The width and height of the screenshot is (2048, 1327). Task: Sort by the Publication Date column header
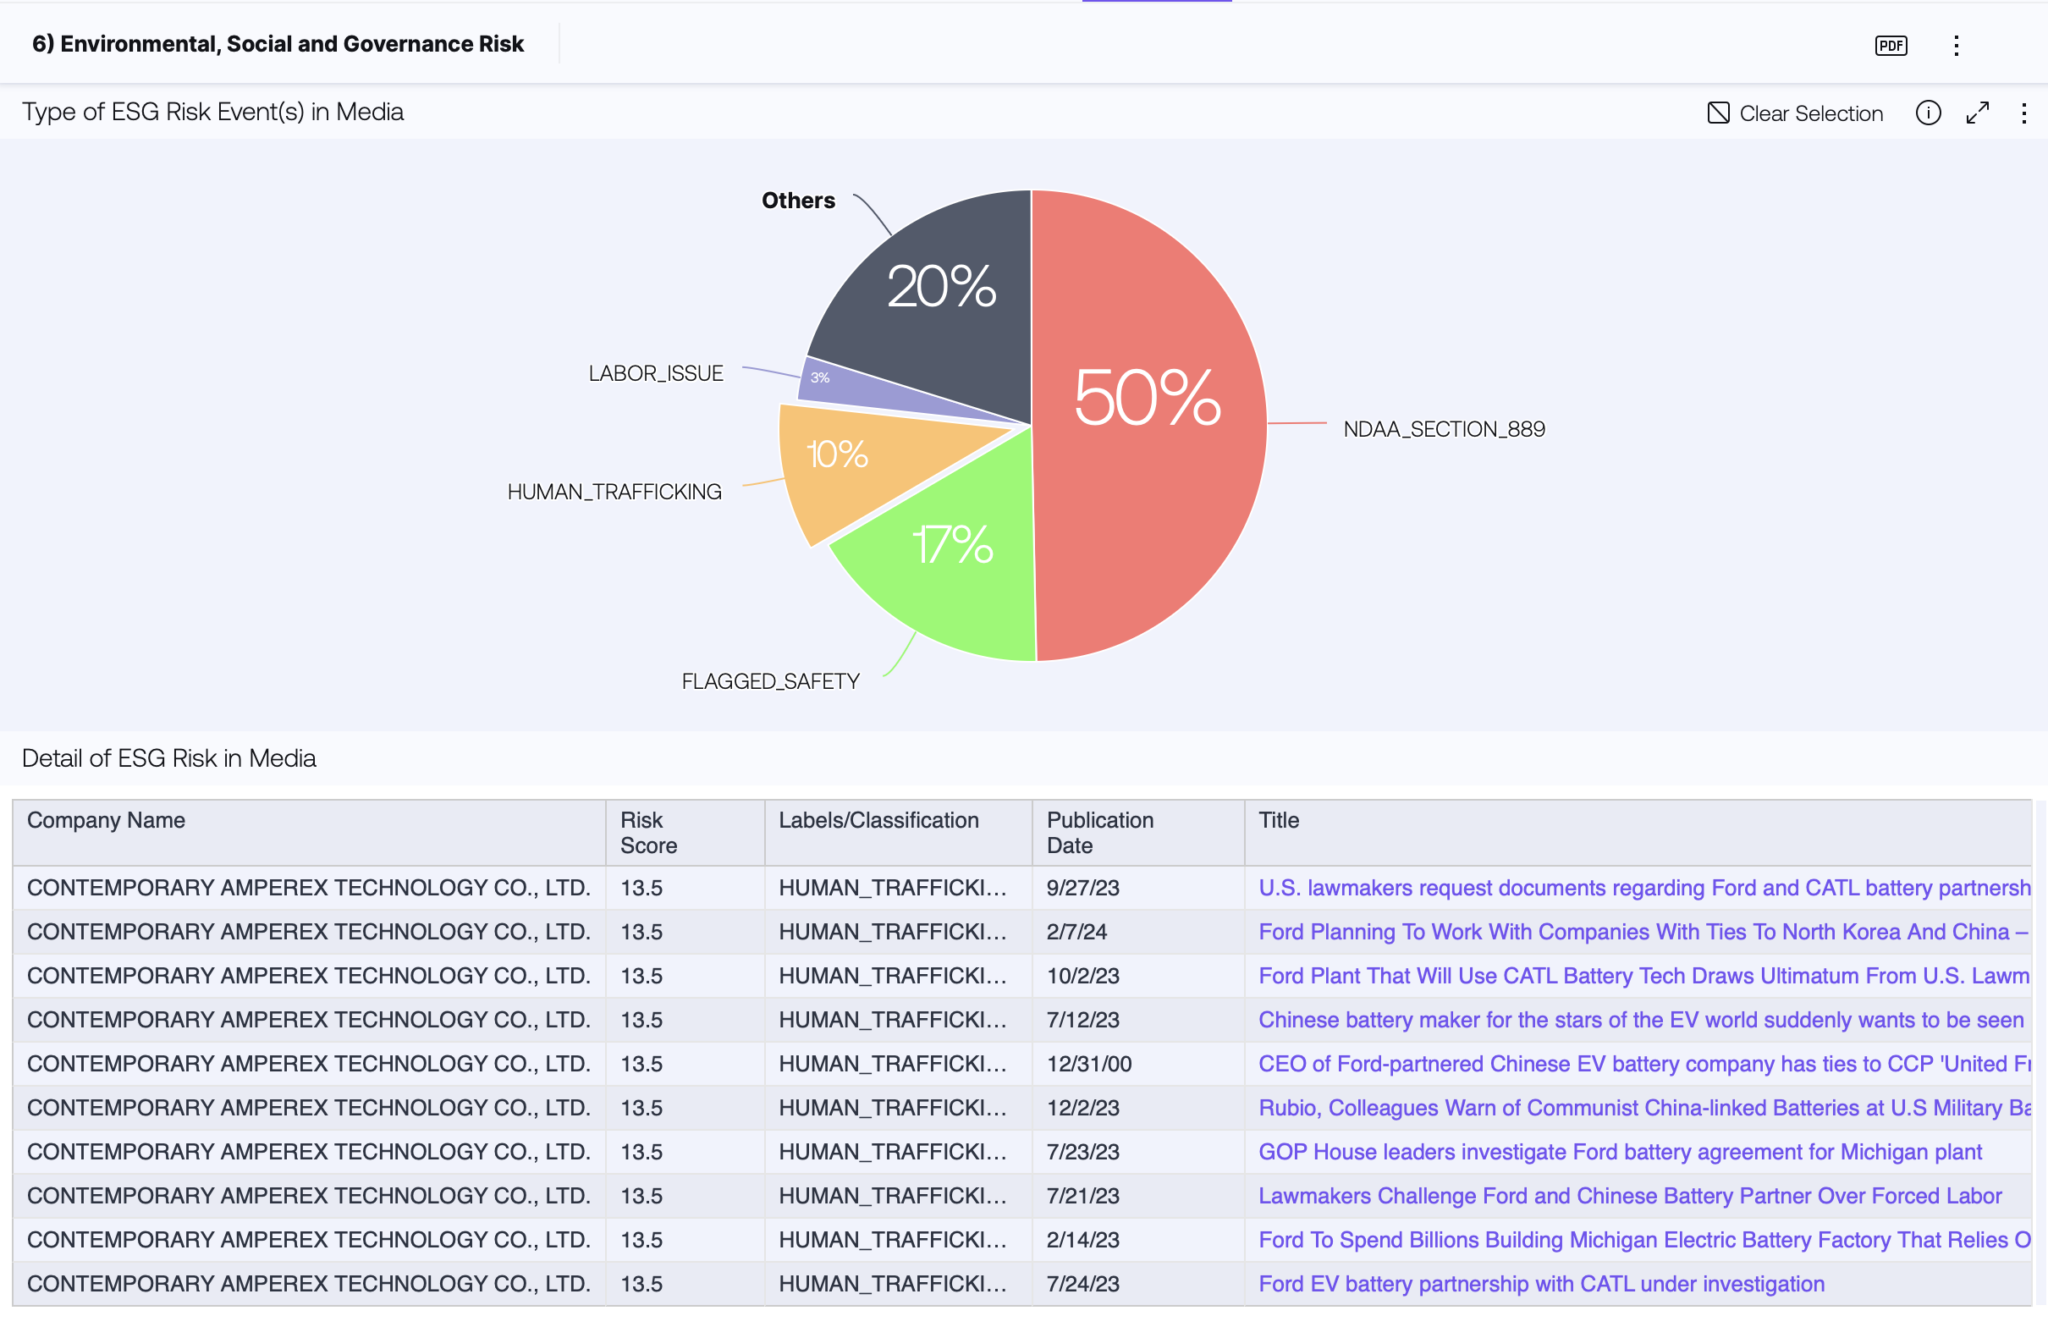(x=1099, y=832)
